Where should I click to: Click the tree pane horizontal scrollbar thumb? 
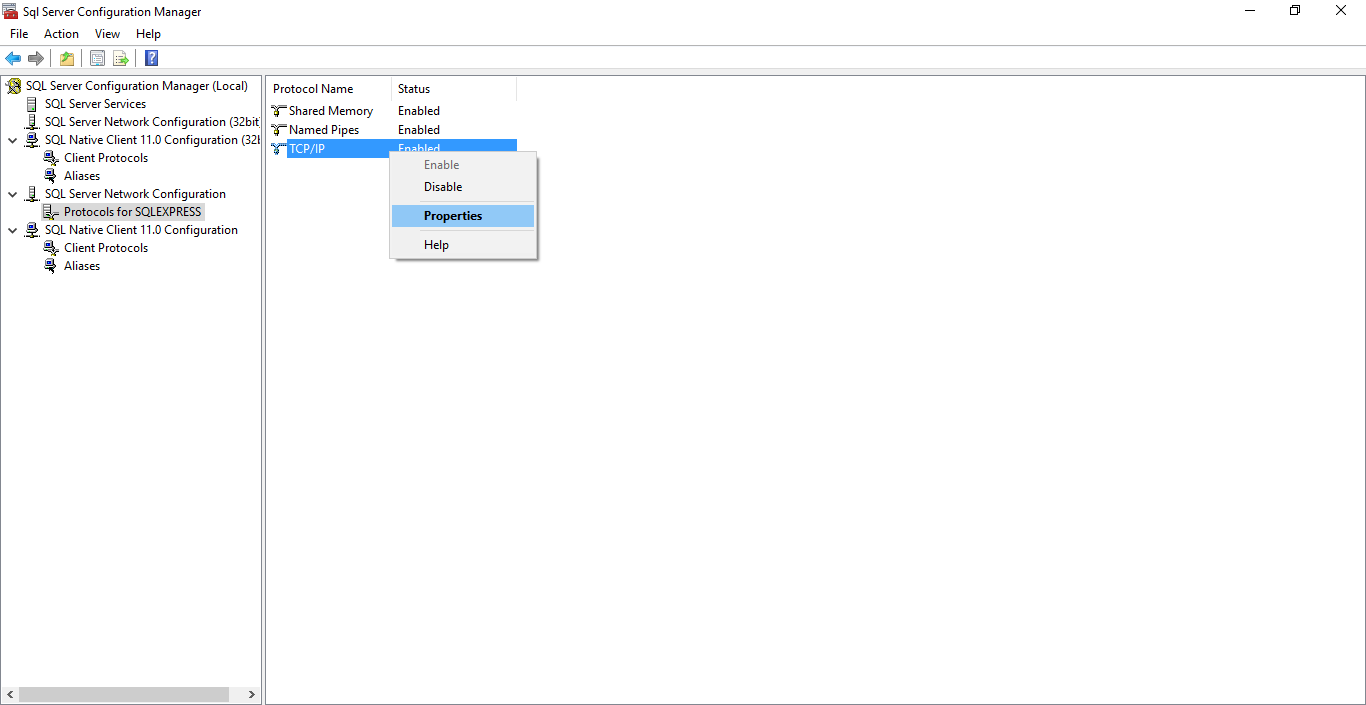(124, 694)
